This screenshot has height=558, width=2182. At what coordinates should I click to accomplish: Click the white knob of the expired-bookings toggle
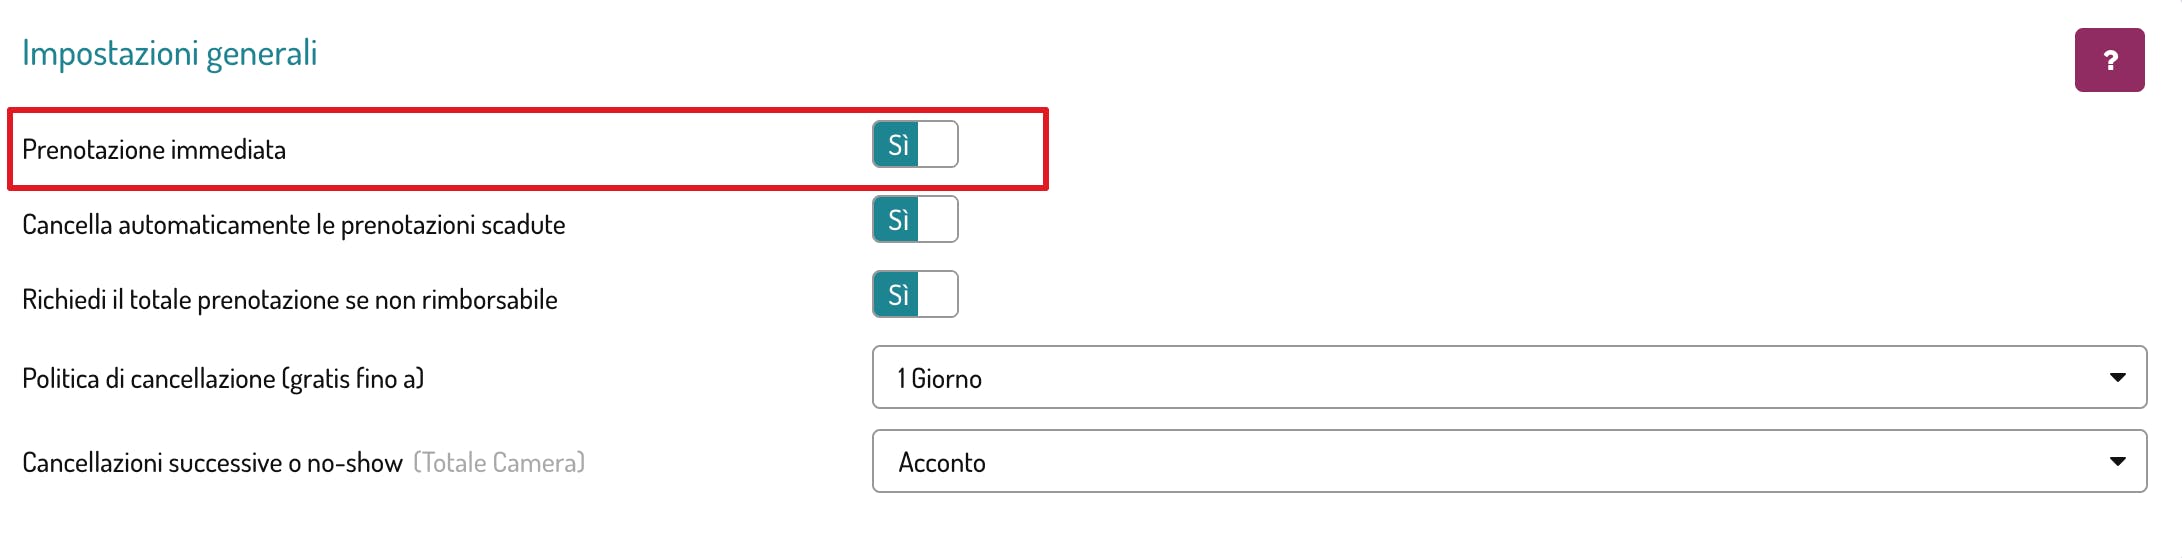[938, 219]
